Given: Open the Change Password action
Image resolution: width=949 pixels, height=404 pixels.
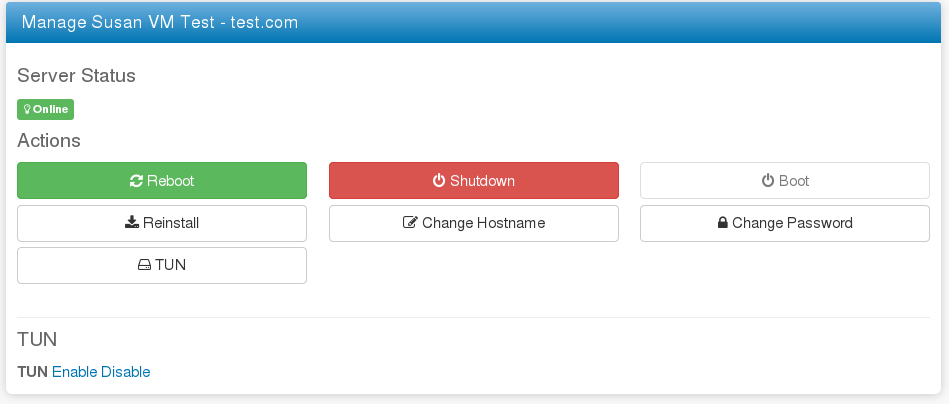Looking at the screenshot, I should tap(785, 223).
